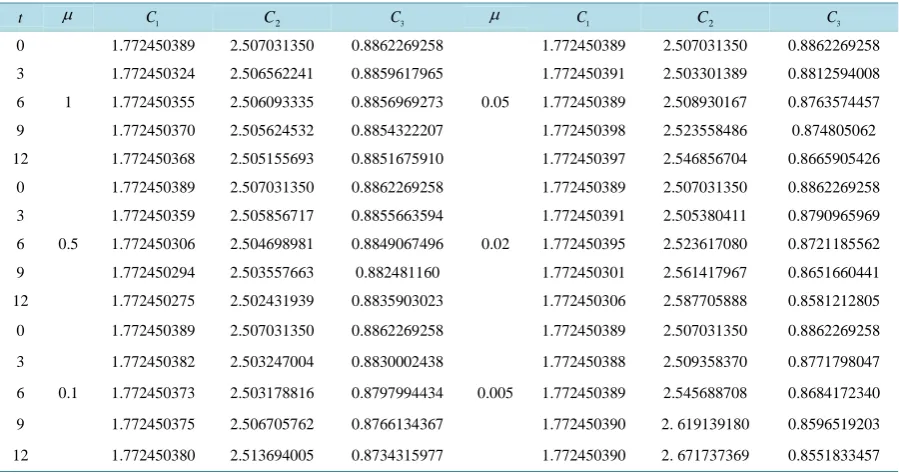
Task: Select the C2 value 2.504698981
Action: tap(272, 244)
